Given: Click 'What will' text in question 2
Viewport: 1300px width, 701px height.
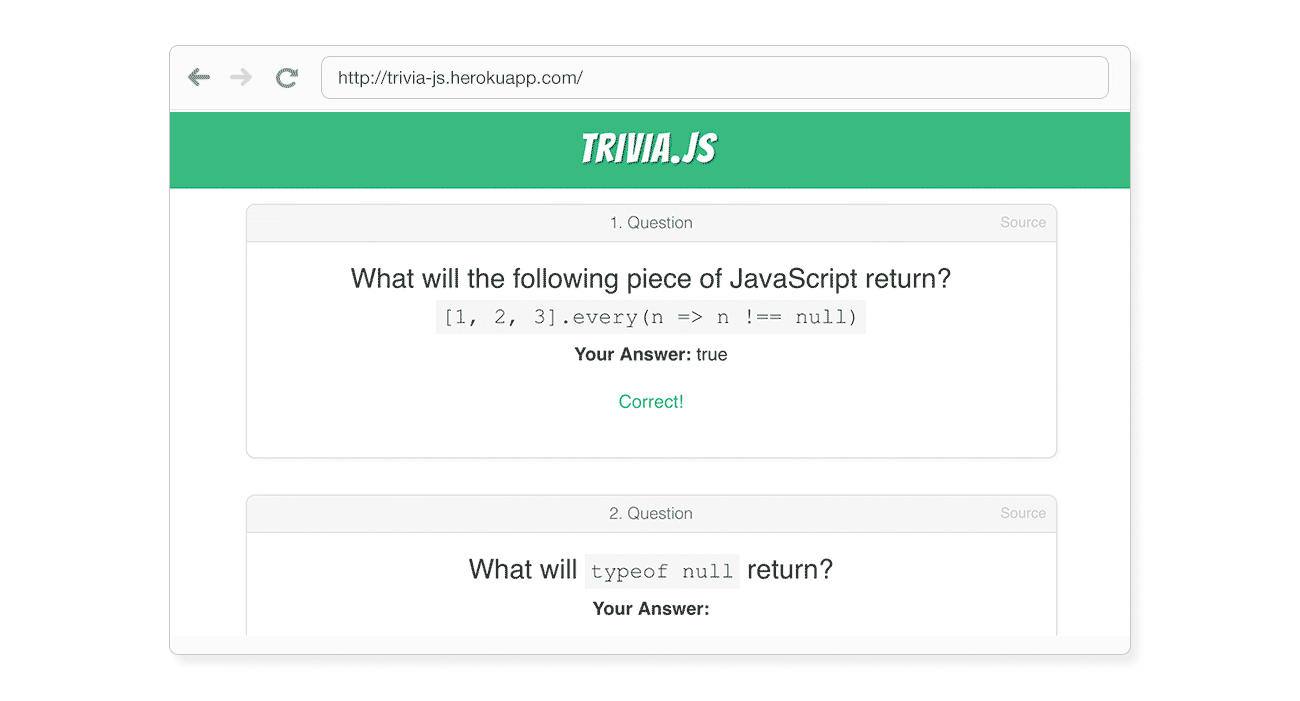Looking at the screenshot, I should pos(523,570).
